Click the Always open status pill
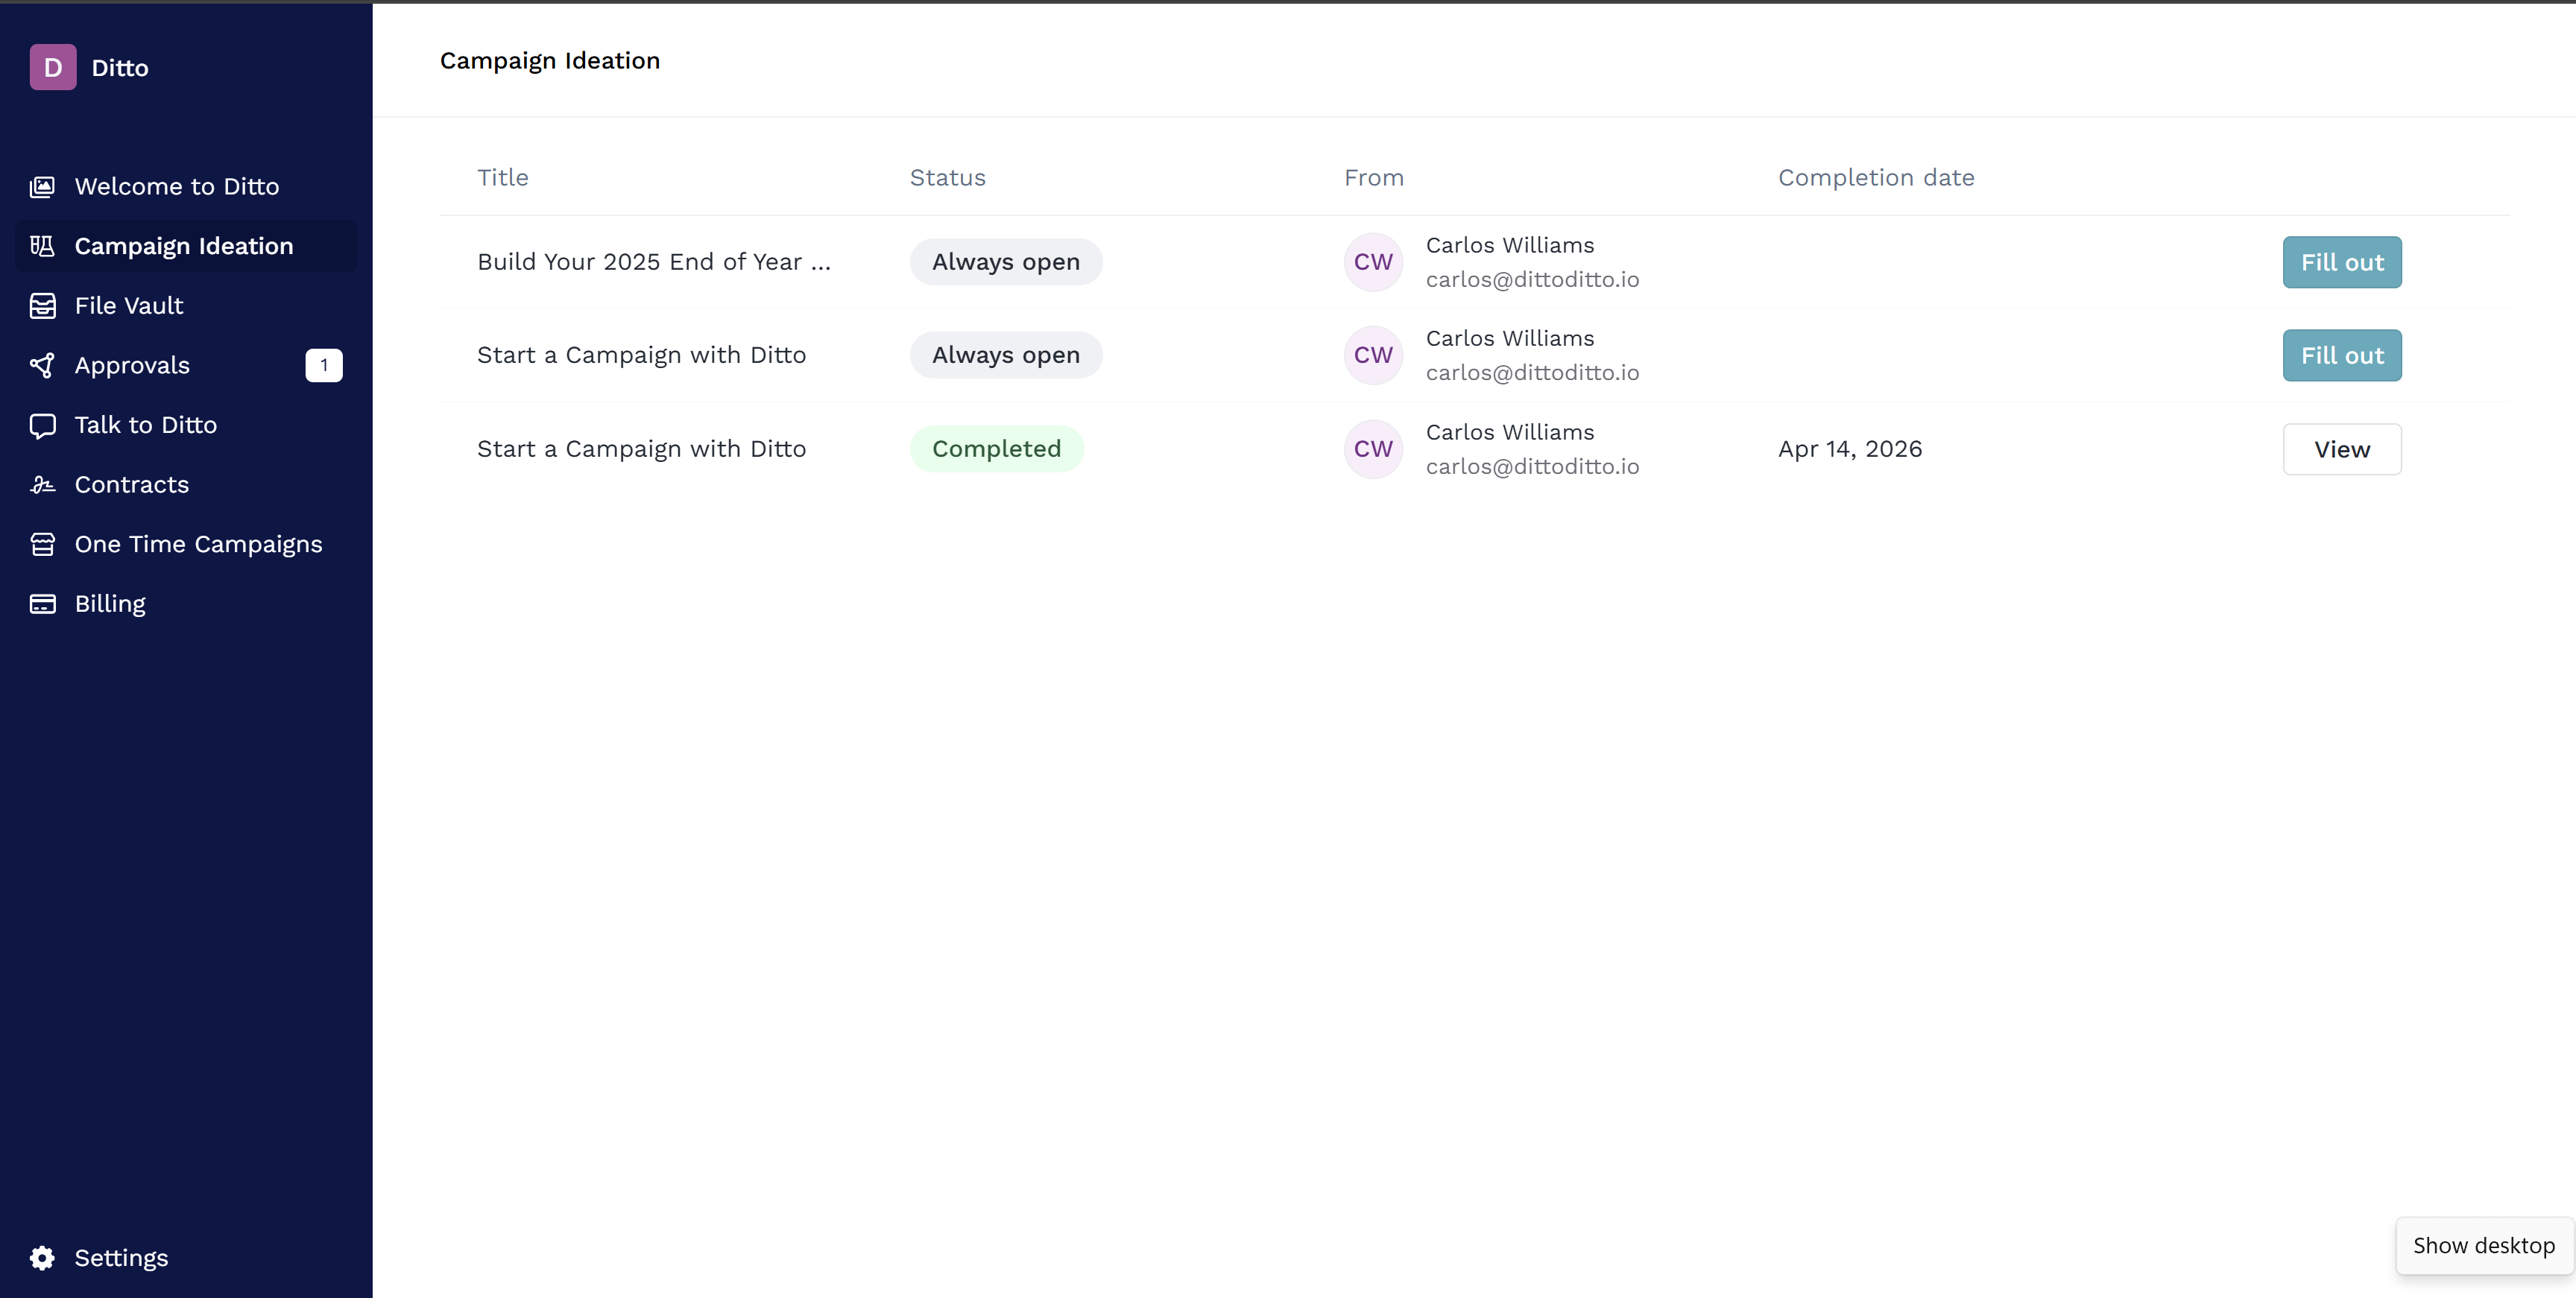 tap(1005, 261)
